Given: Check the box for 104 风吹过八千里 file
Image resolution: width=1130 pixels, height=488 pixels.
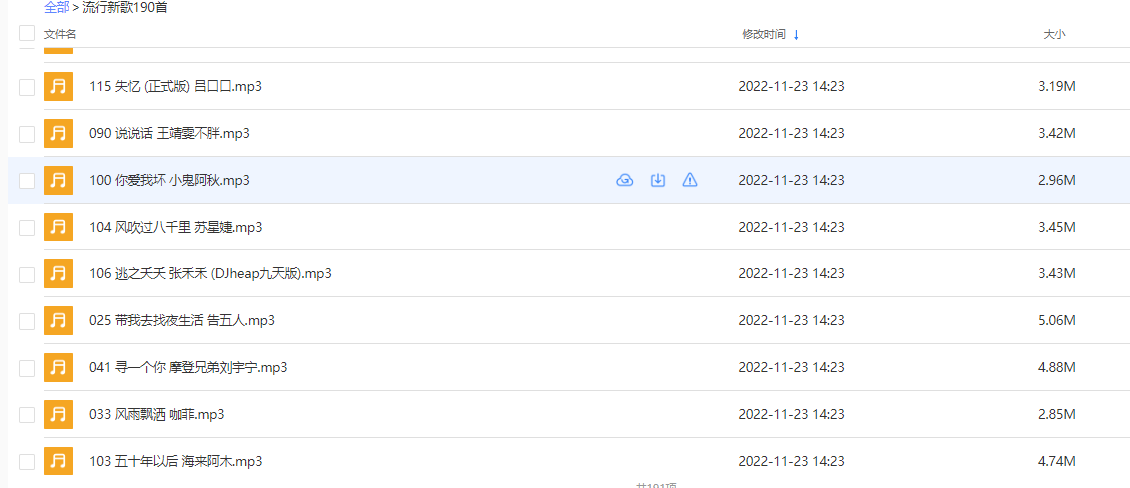Looking at the screenshot, I should (x=27, y=228).
